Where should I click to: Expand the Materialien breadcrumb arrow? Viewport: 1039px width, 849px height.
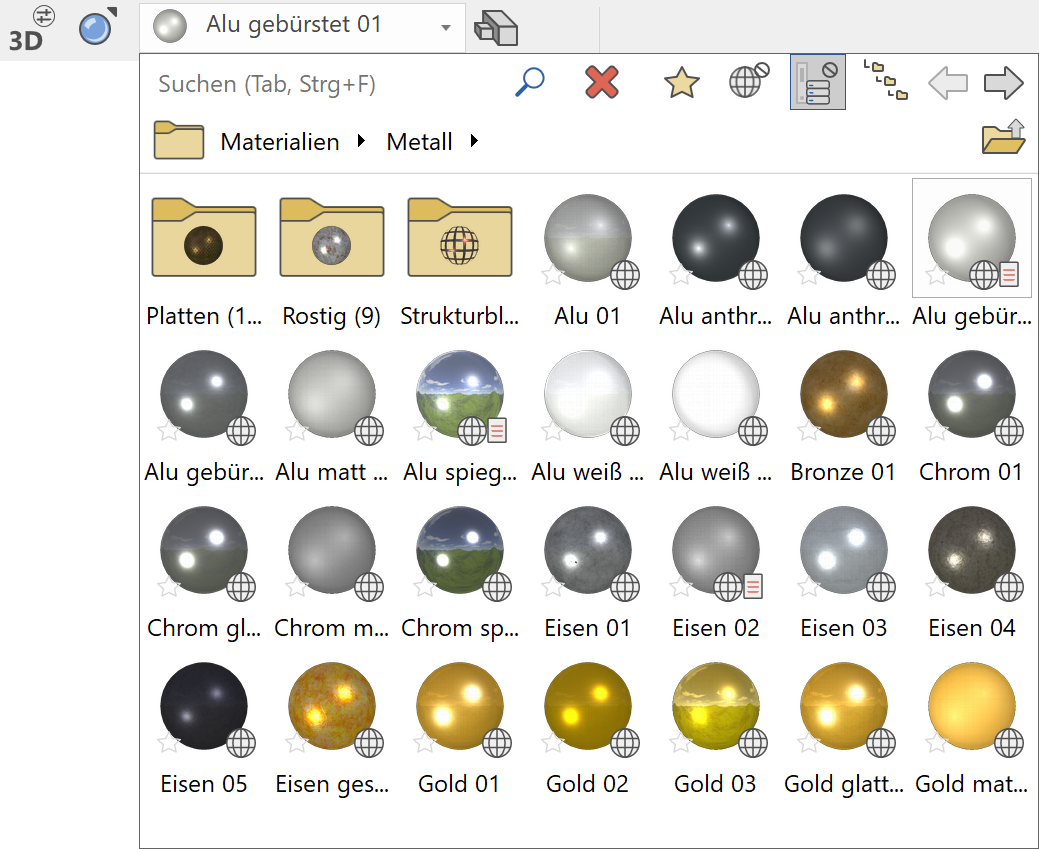[x=359, y=142]
